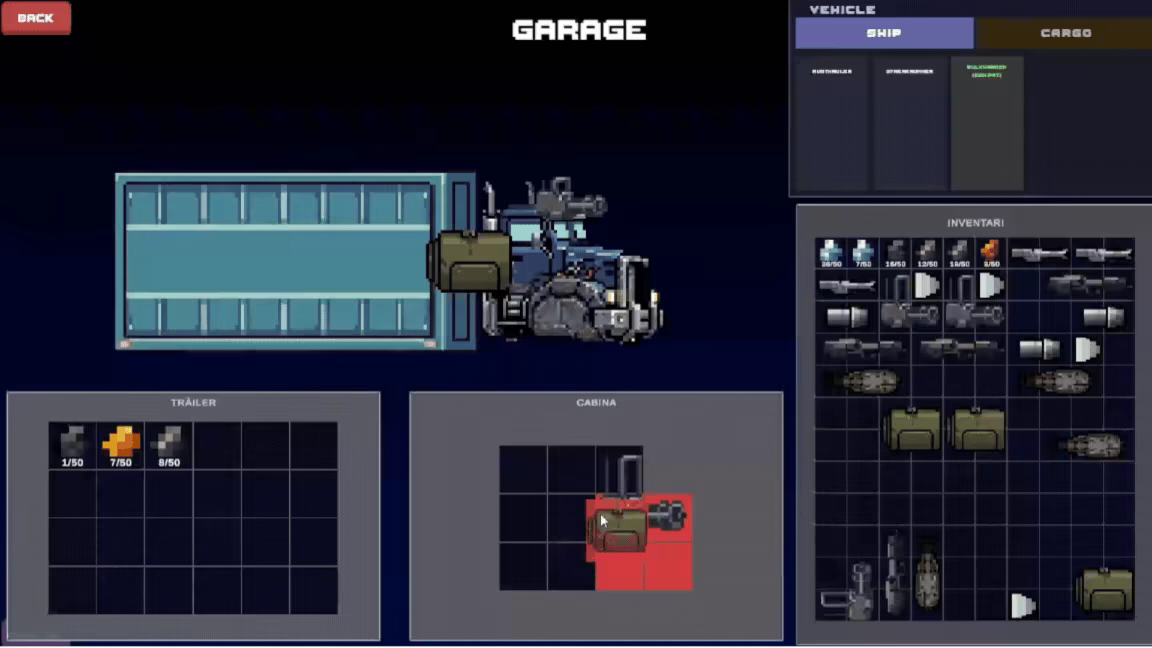This screenshot has width=1152, height=648.
Task: Click the red Back button
Action: tap(36, 18)
